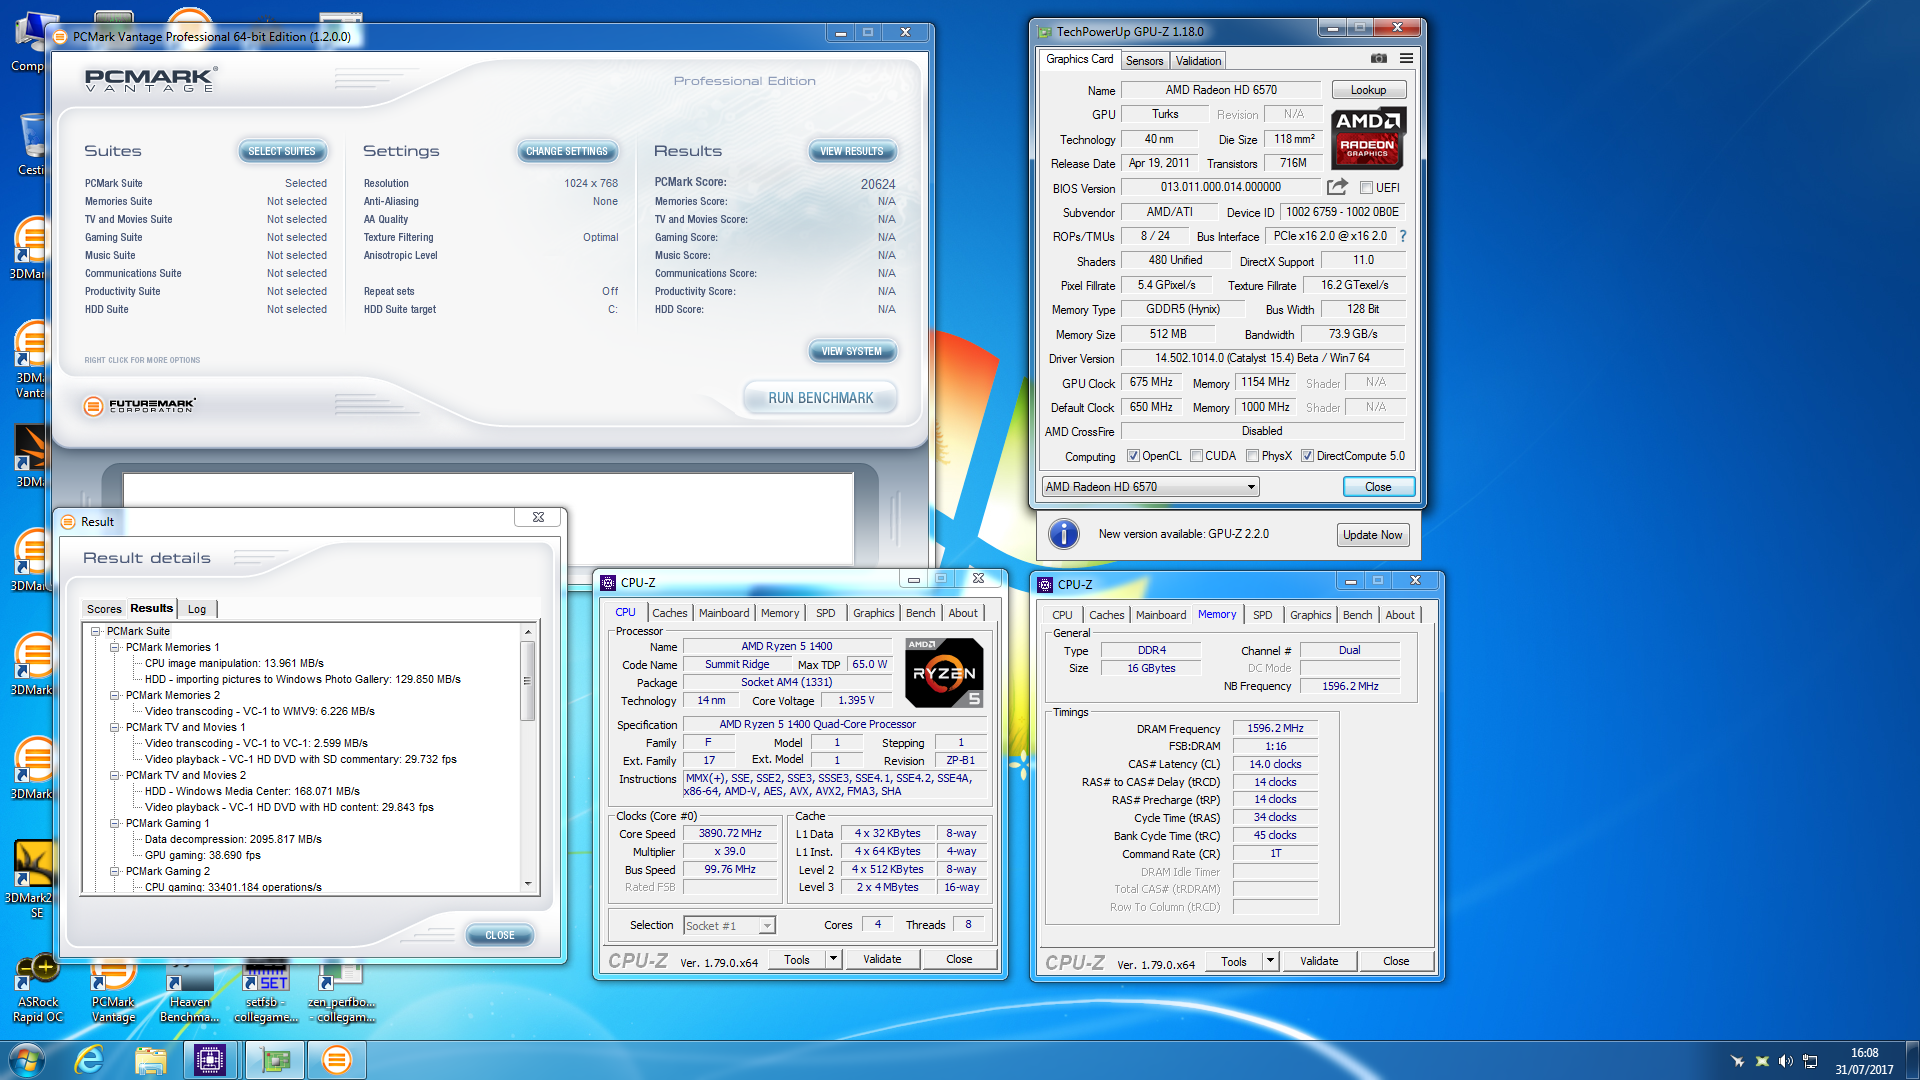
Task: Open the setfsb desktop shortcut
Action: [x=266, y=990]
